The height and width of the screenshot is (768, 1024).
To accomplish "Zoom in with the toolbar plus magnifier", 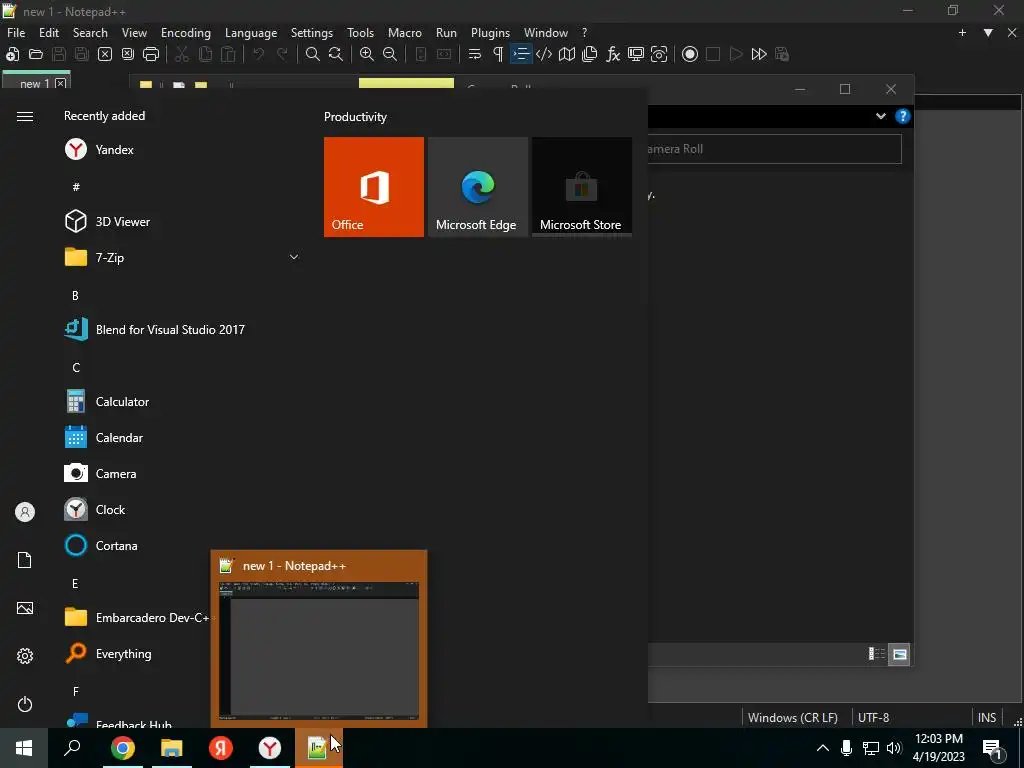I will point(367,54).
